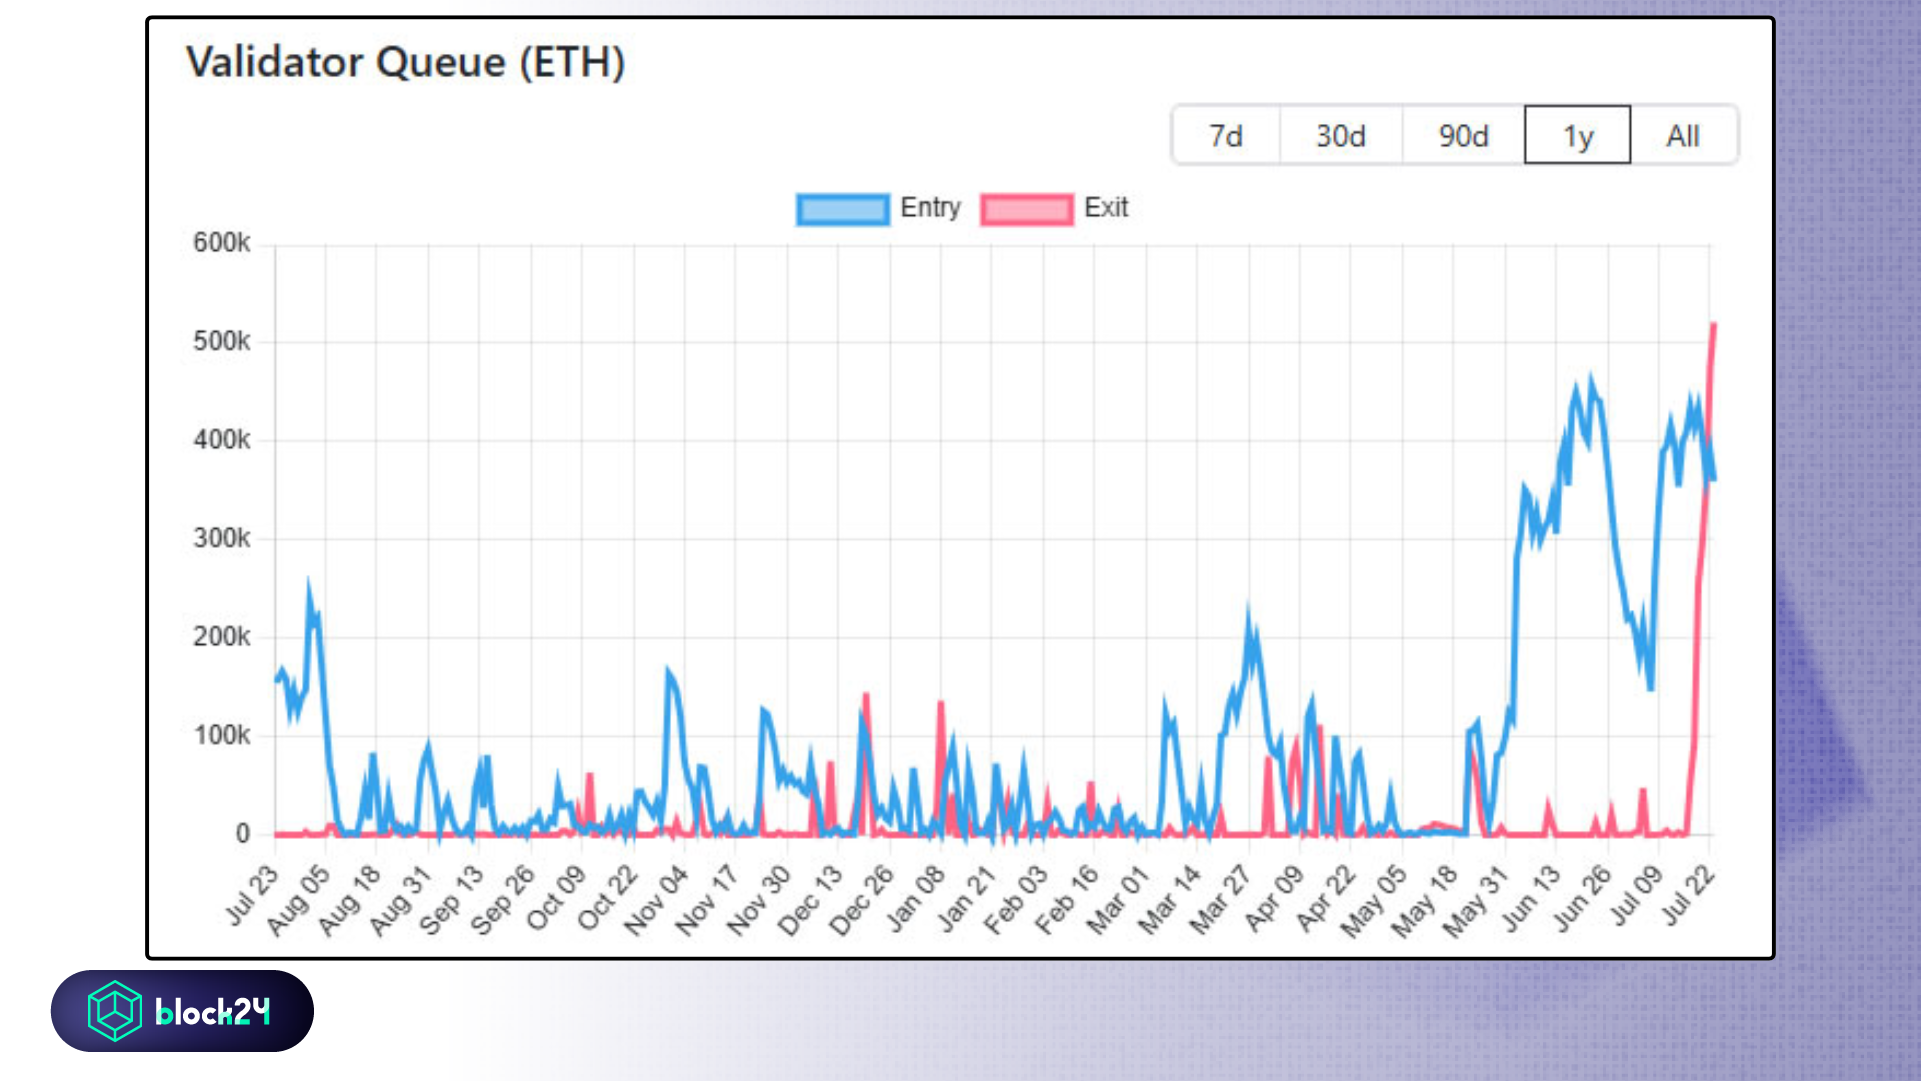Click the Dec 26 date label
Viewport: 1921px width, 1081px height.
point(861,900)
